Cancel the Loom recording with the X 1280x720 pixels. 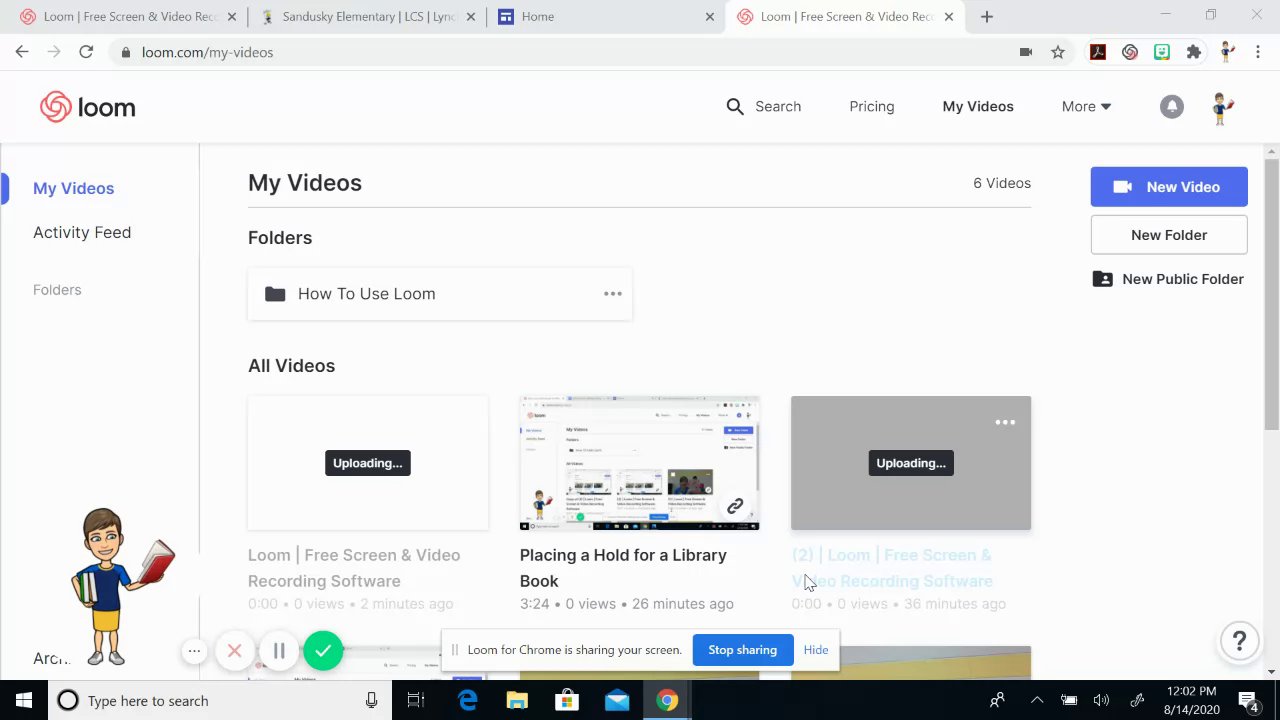pos(234,651)
